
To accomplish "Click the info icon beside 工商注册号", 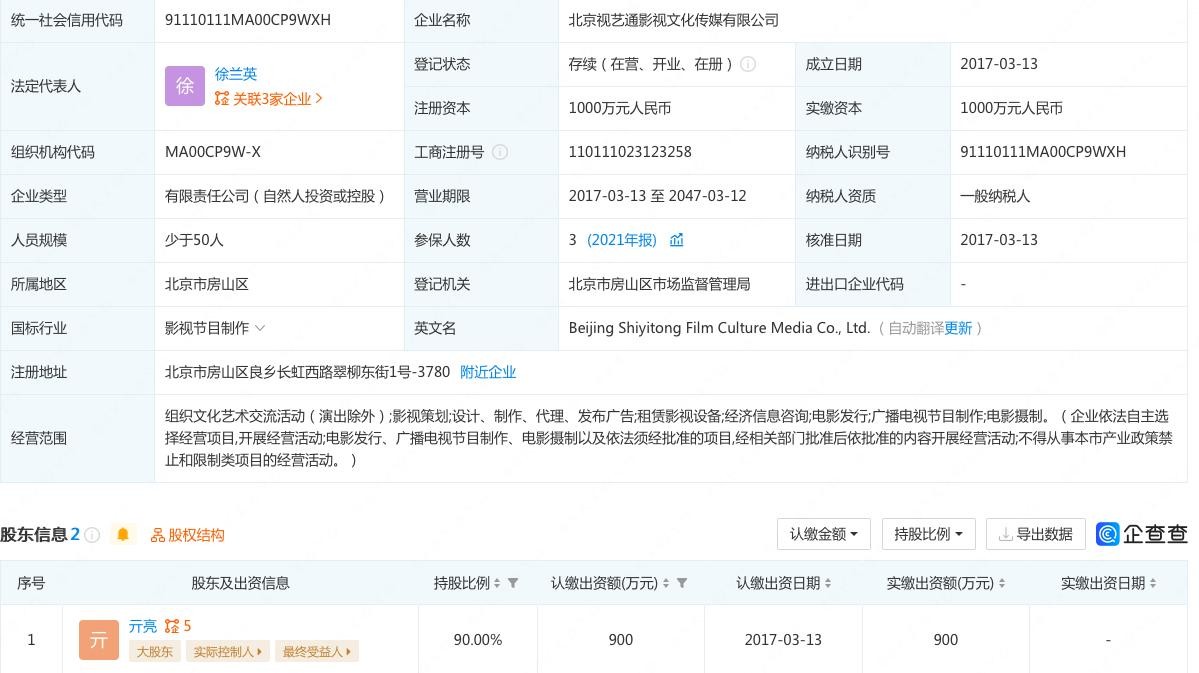I will 500,152.
